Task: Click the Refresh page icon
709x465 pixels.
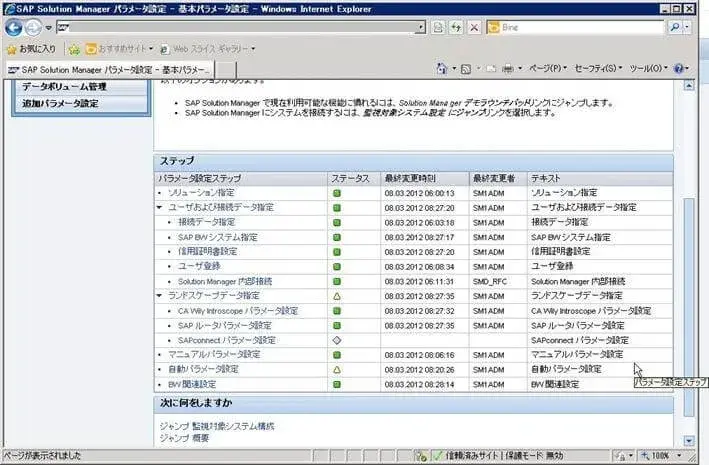Action: [x=456, y=28]
